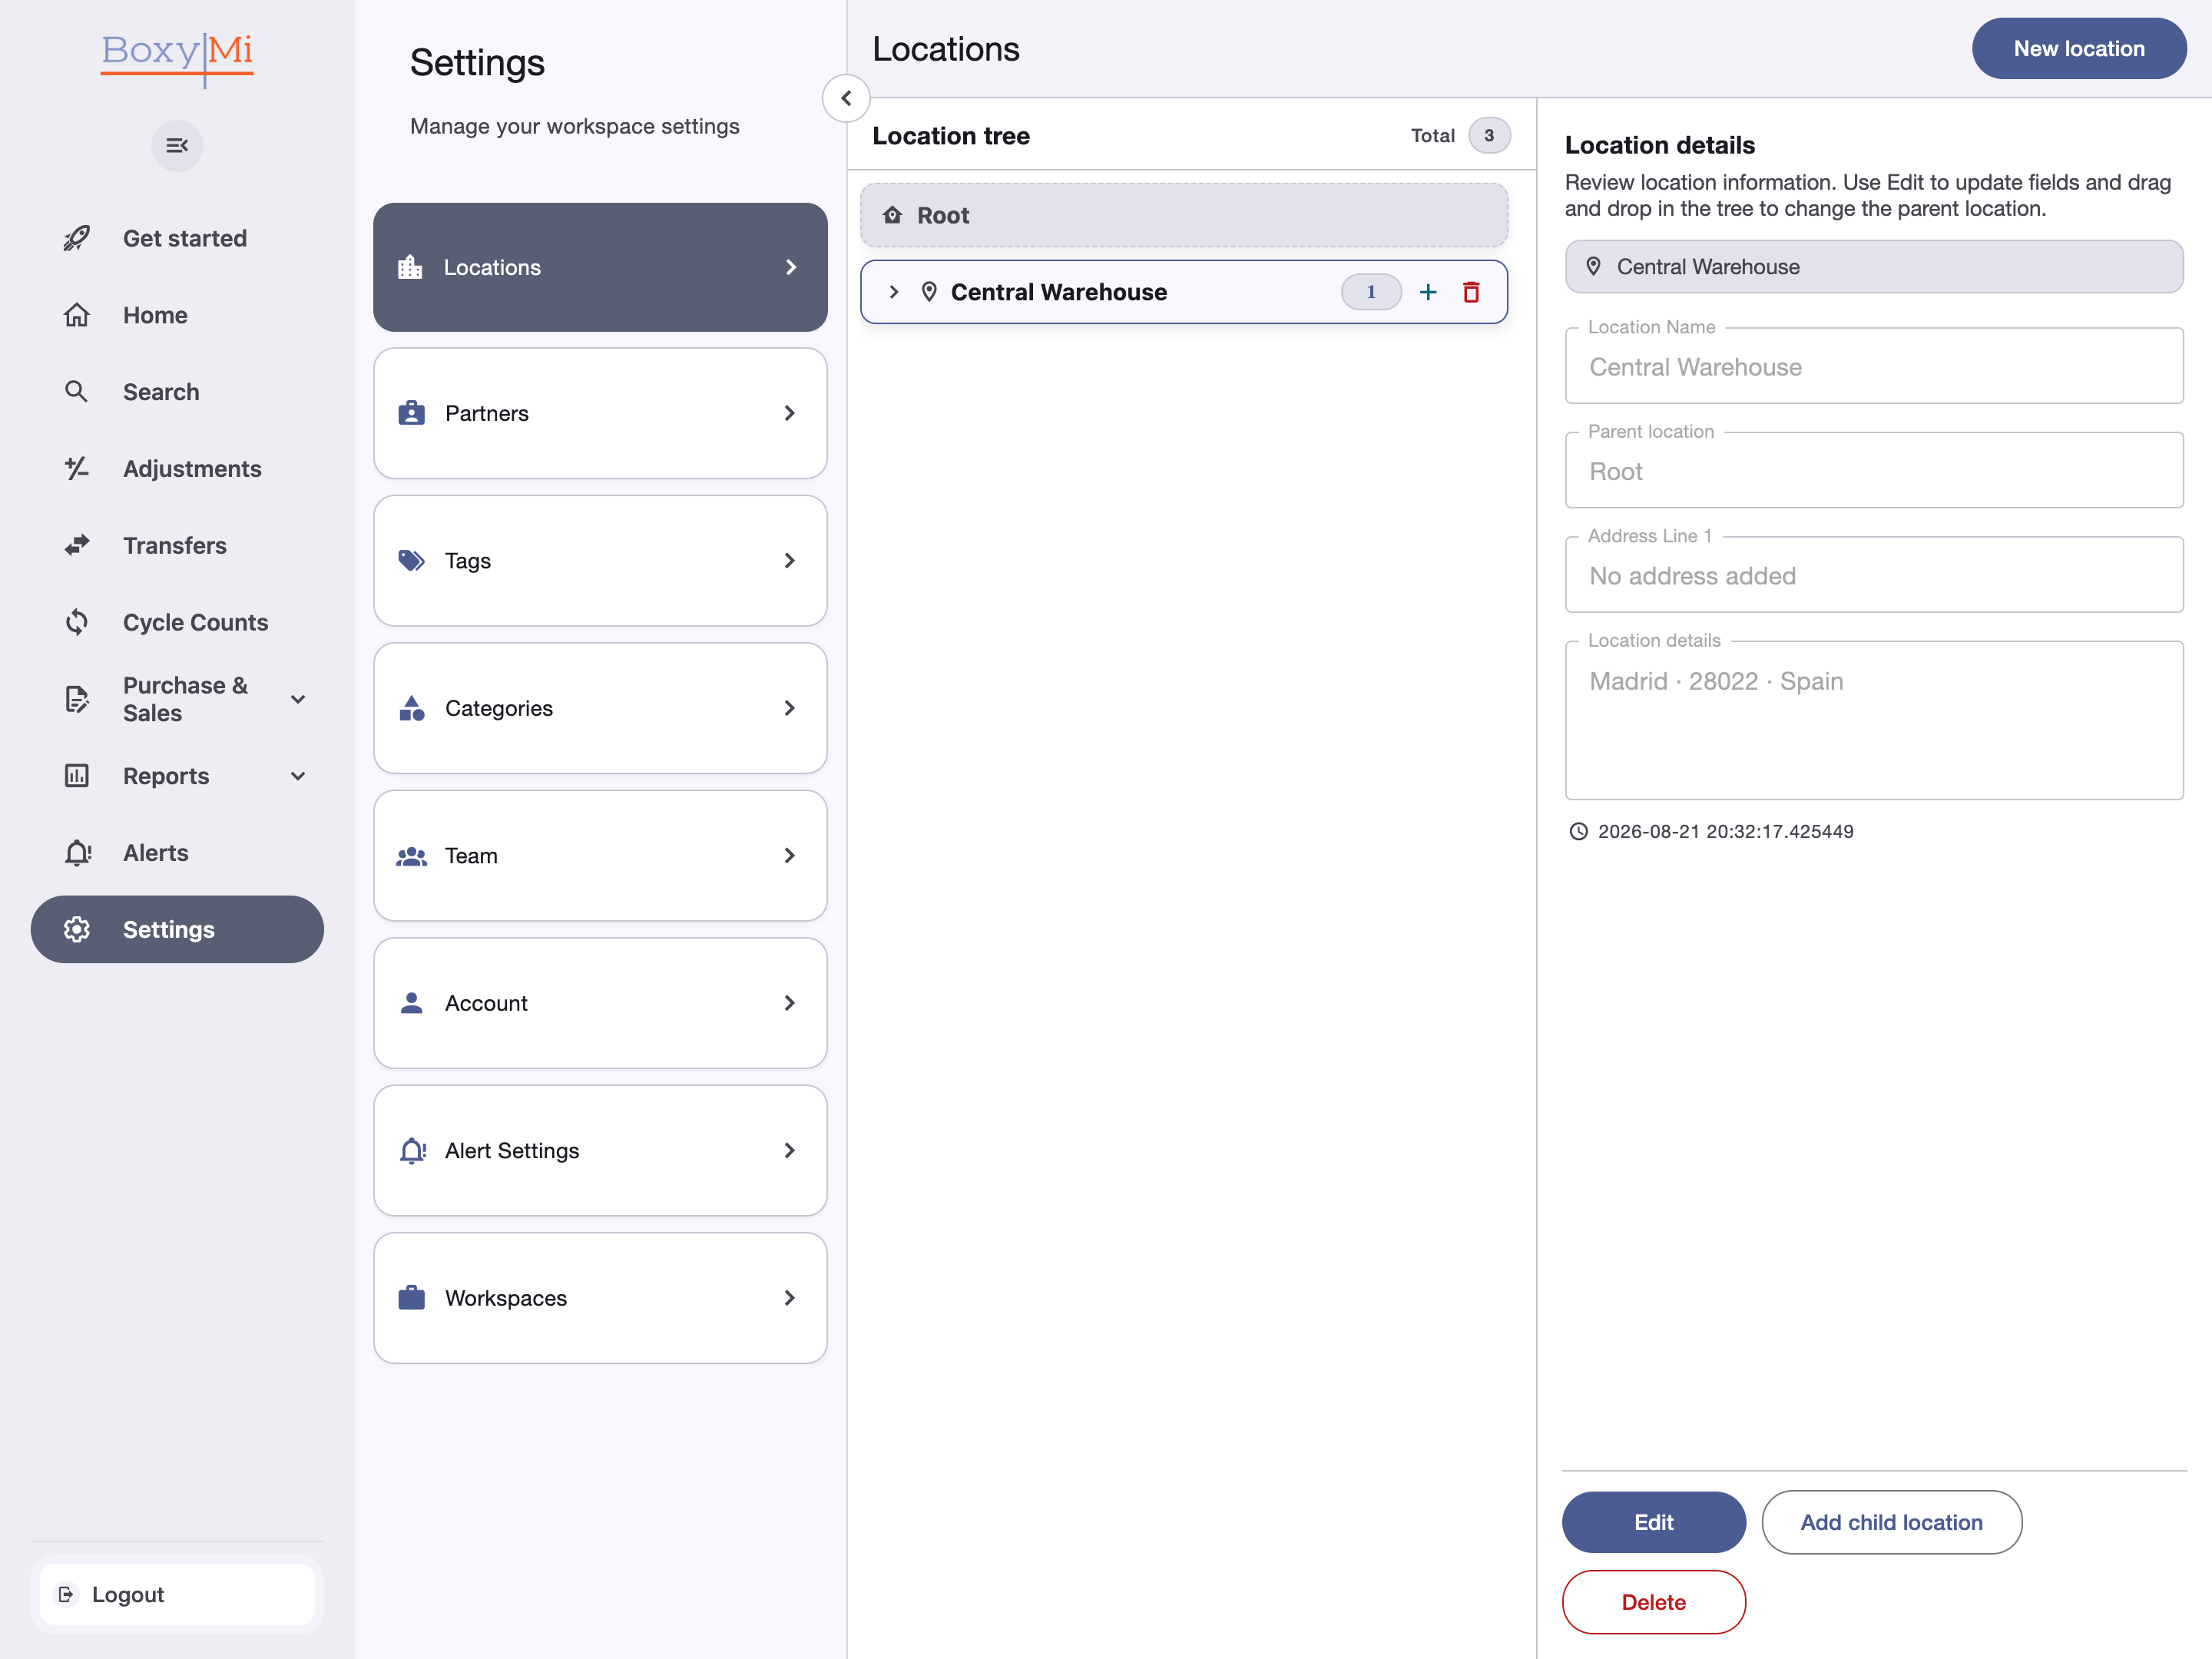Click the pin icon beside Central Warehouse in tree
Image resolution: width=2212 pixels, height=1659 pixels.
(x=929, y=292)
